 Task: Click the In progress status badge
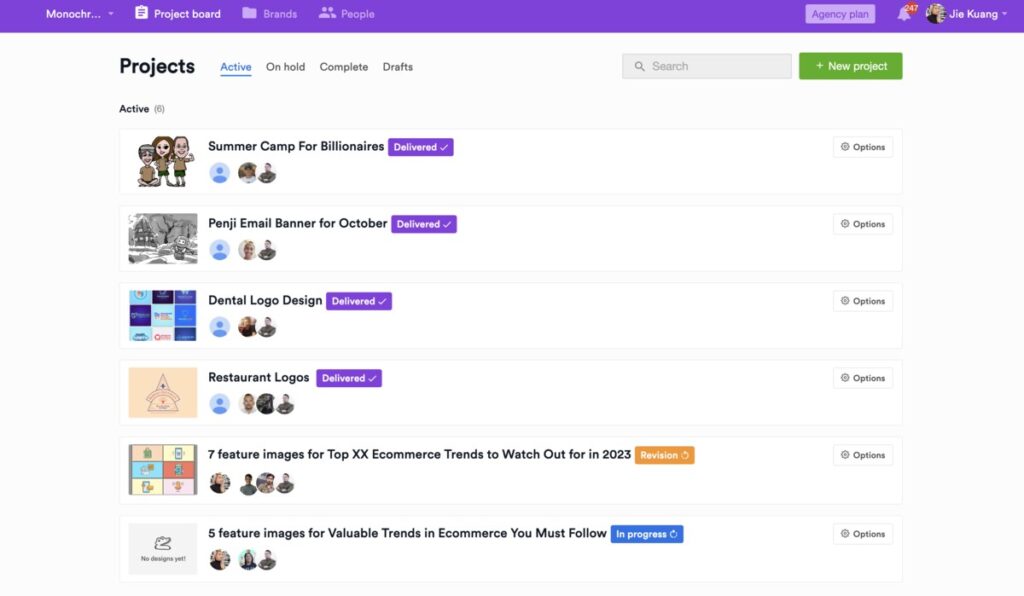647,534
